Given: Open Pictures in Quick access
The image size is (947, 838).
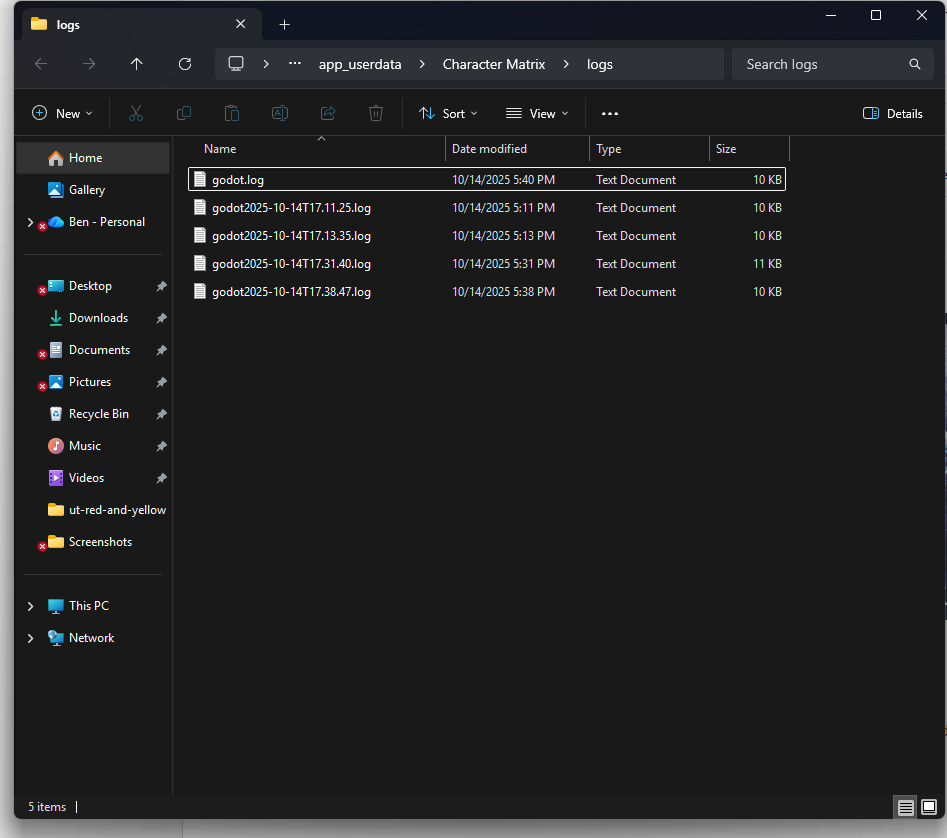Looking at the screenshot, I should point(93,382).
